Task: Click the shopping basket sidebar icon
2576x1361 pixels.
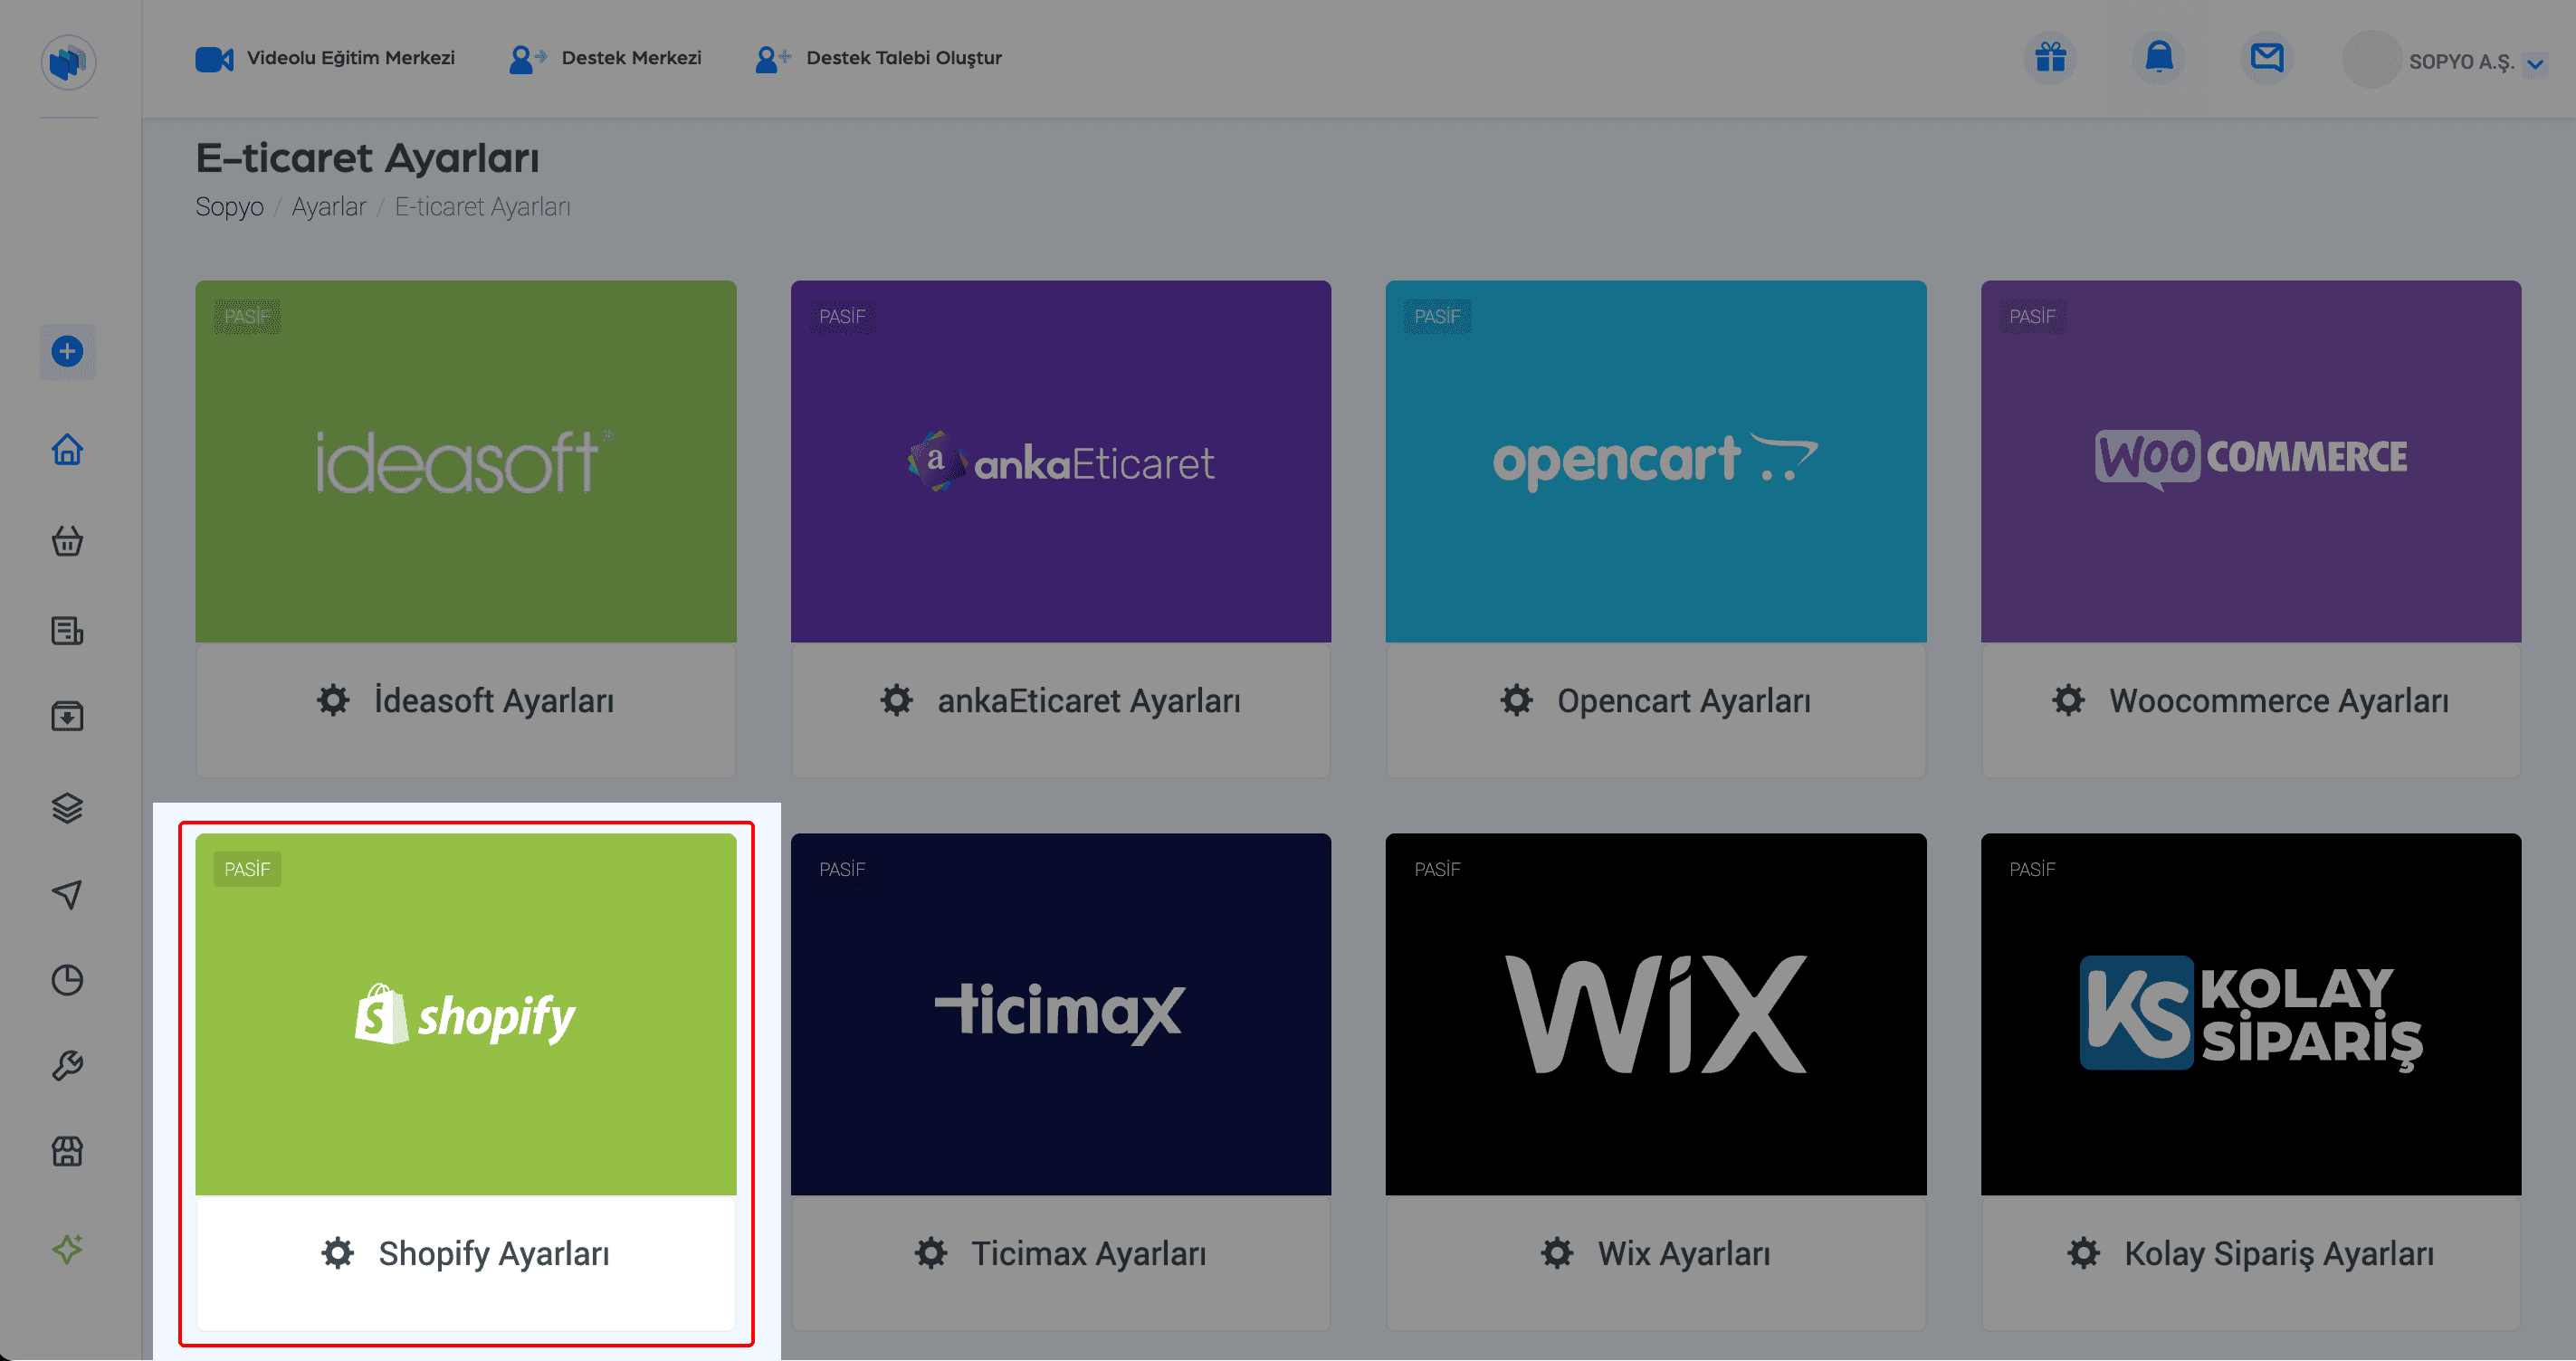Action: 67,541
